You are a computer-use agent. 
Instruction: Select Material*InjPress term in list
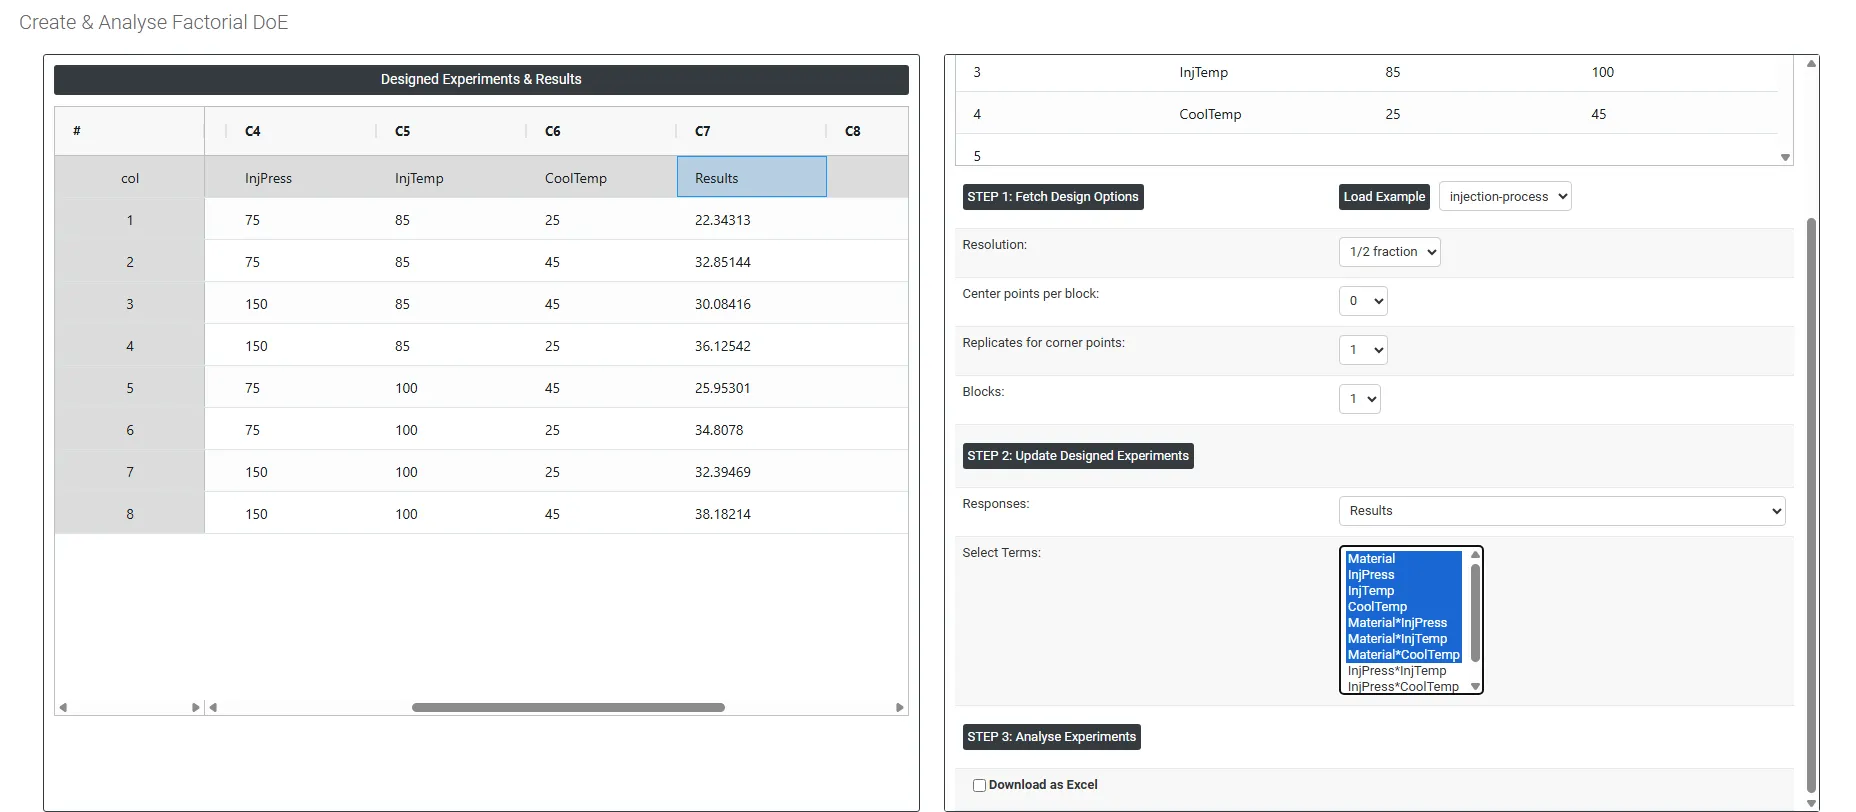(x=1404, y=623)
